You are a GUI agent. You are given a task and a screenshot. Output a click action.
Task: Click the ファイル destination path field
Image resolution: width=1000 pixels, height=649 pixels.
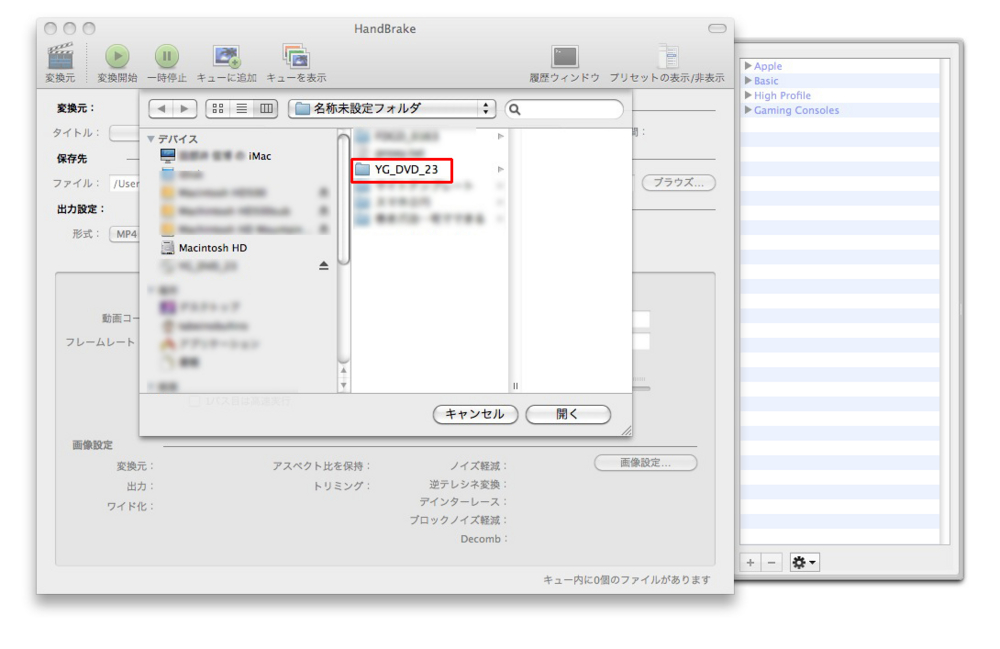(x=124, y=184)
